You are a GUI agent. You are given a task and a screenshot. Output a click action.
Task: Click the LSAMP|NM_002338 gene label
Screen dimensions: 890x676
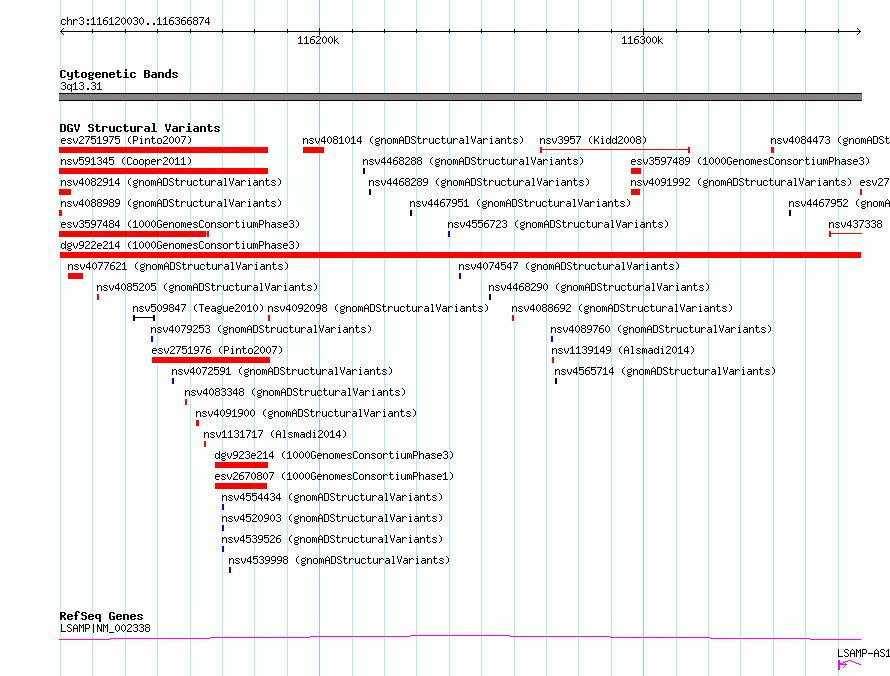tap(105, 628)
